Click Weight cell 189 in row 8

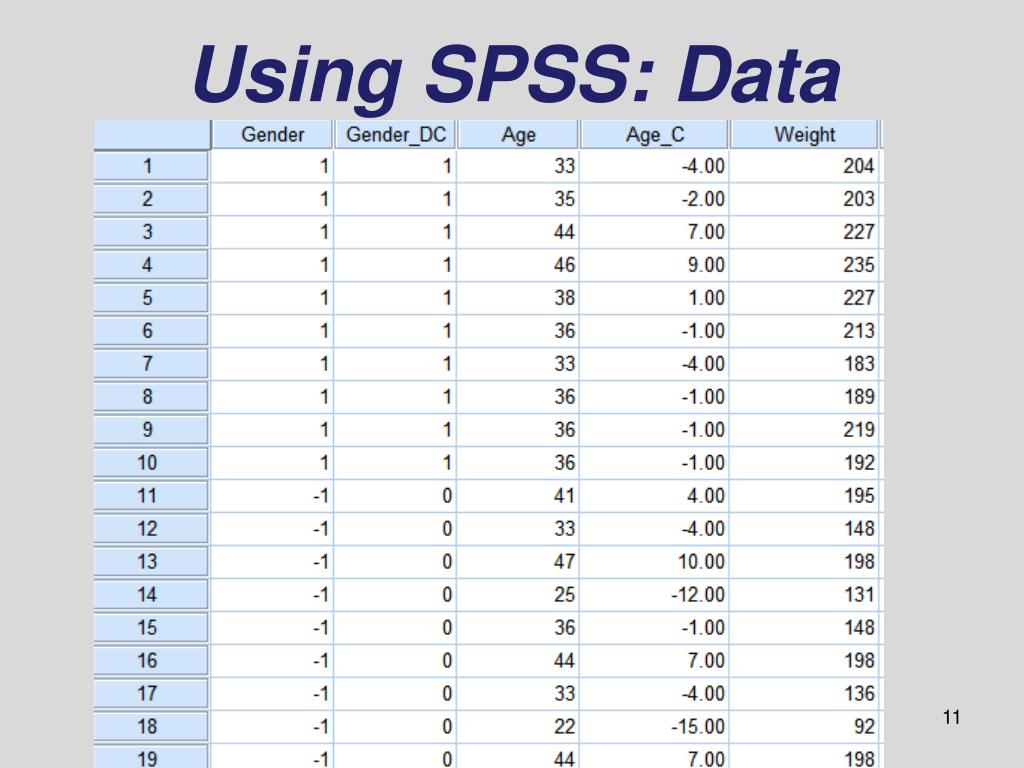point(804,396)
